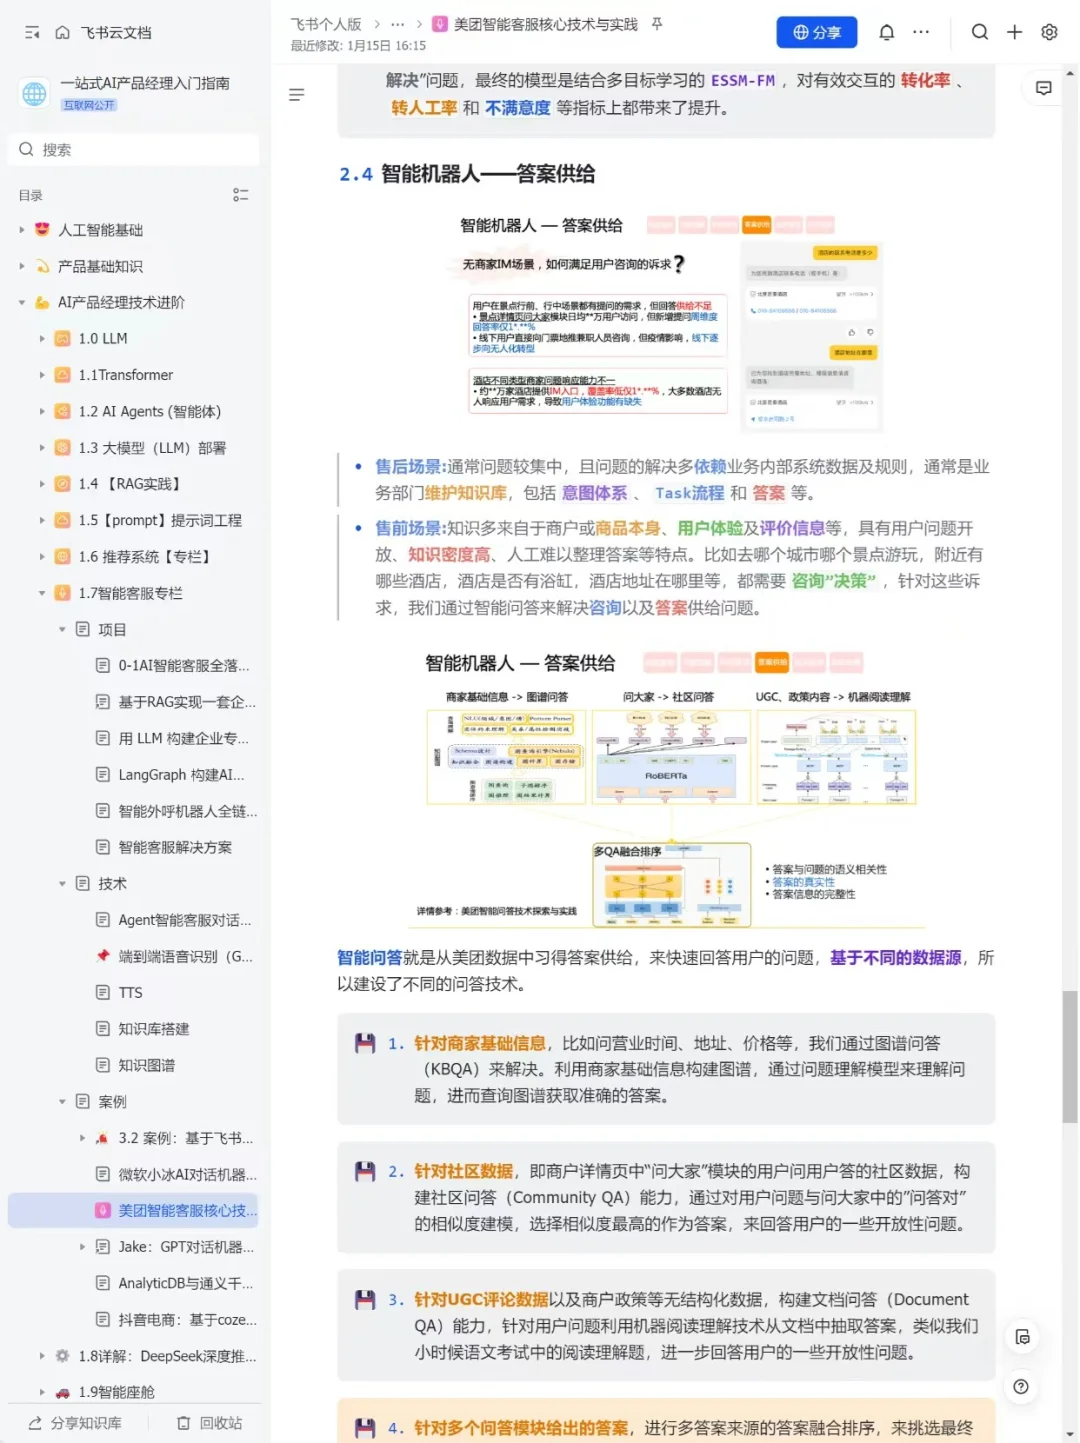The width and height of the screenshot is (1080, 1443).
Task: Open the settings gear icon
Action: pyautogui.click(x=1049, y=32)
